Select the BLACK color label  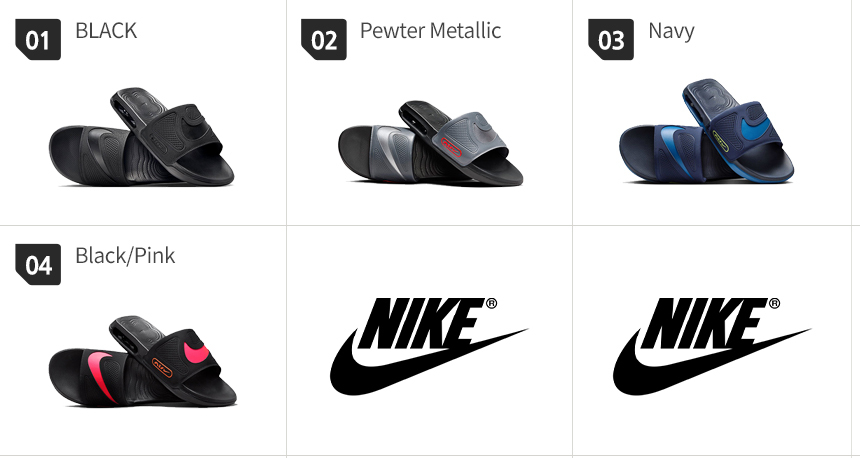(106, 31)
